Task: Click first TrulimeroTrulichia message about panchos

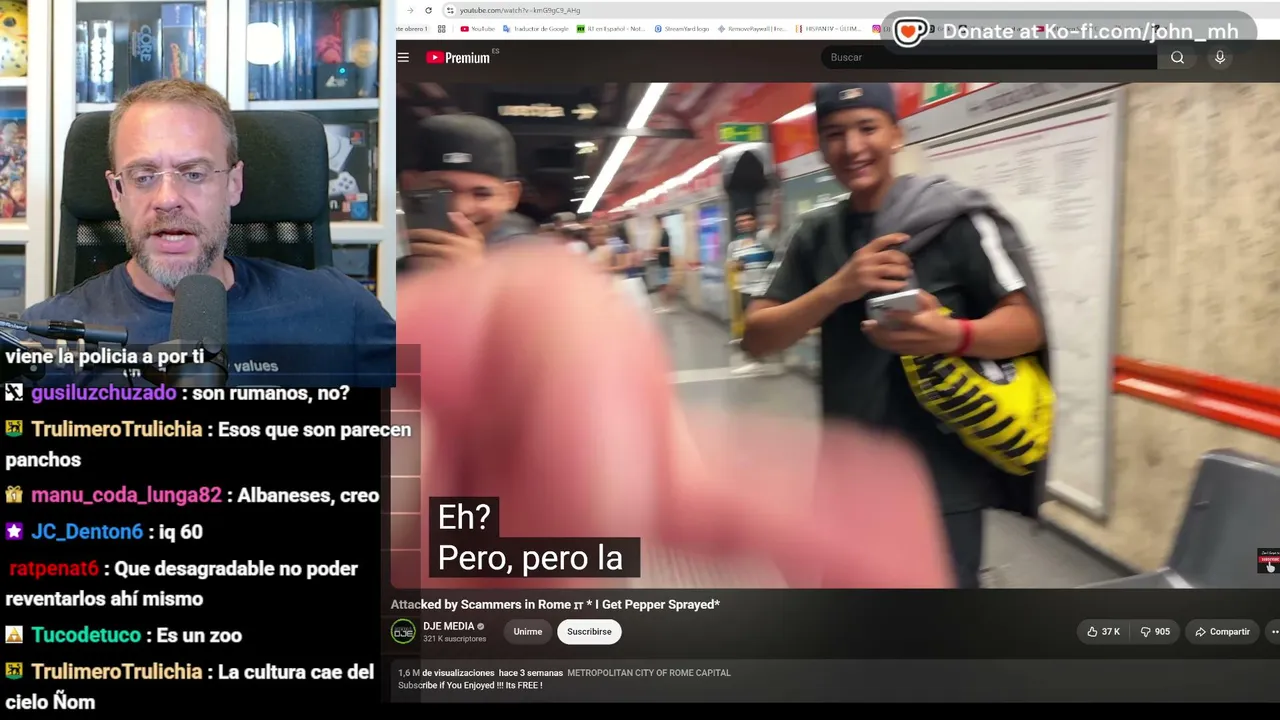Action: point(208,444)
